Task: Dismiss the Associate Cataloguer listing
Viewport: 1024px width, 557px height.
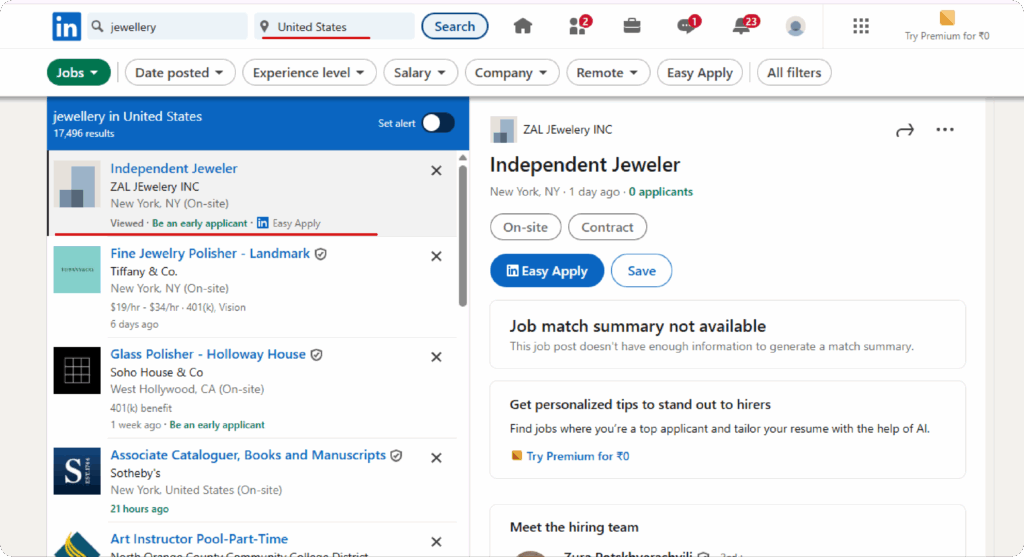Action: click(x=436, y=458)
